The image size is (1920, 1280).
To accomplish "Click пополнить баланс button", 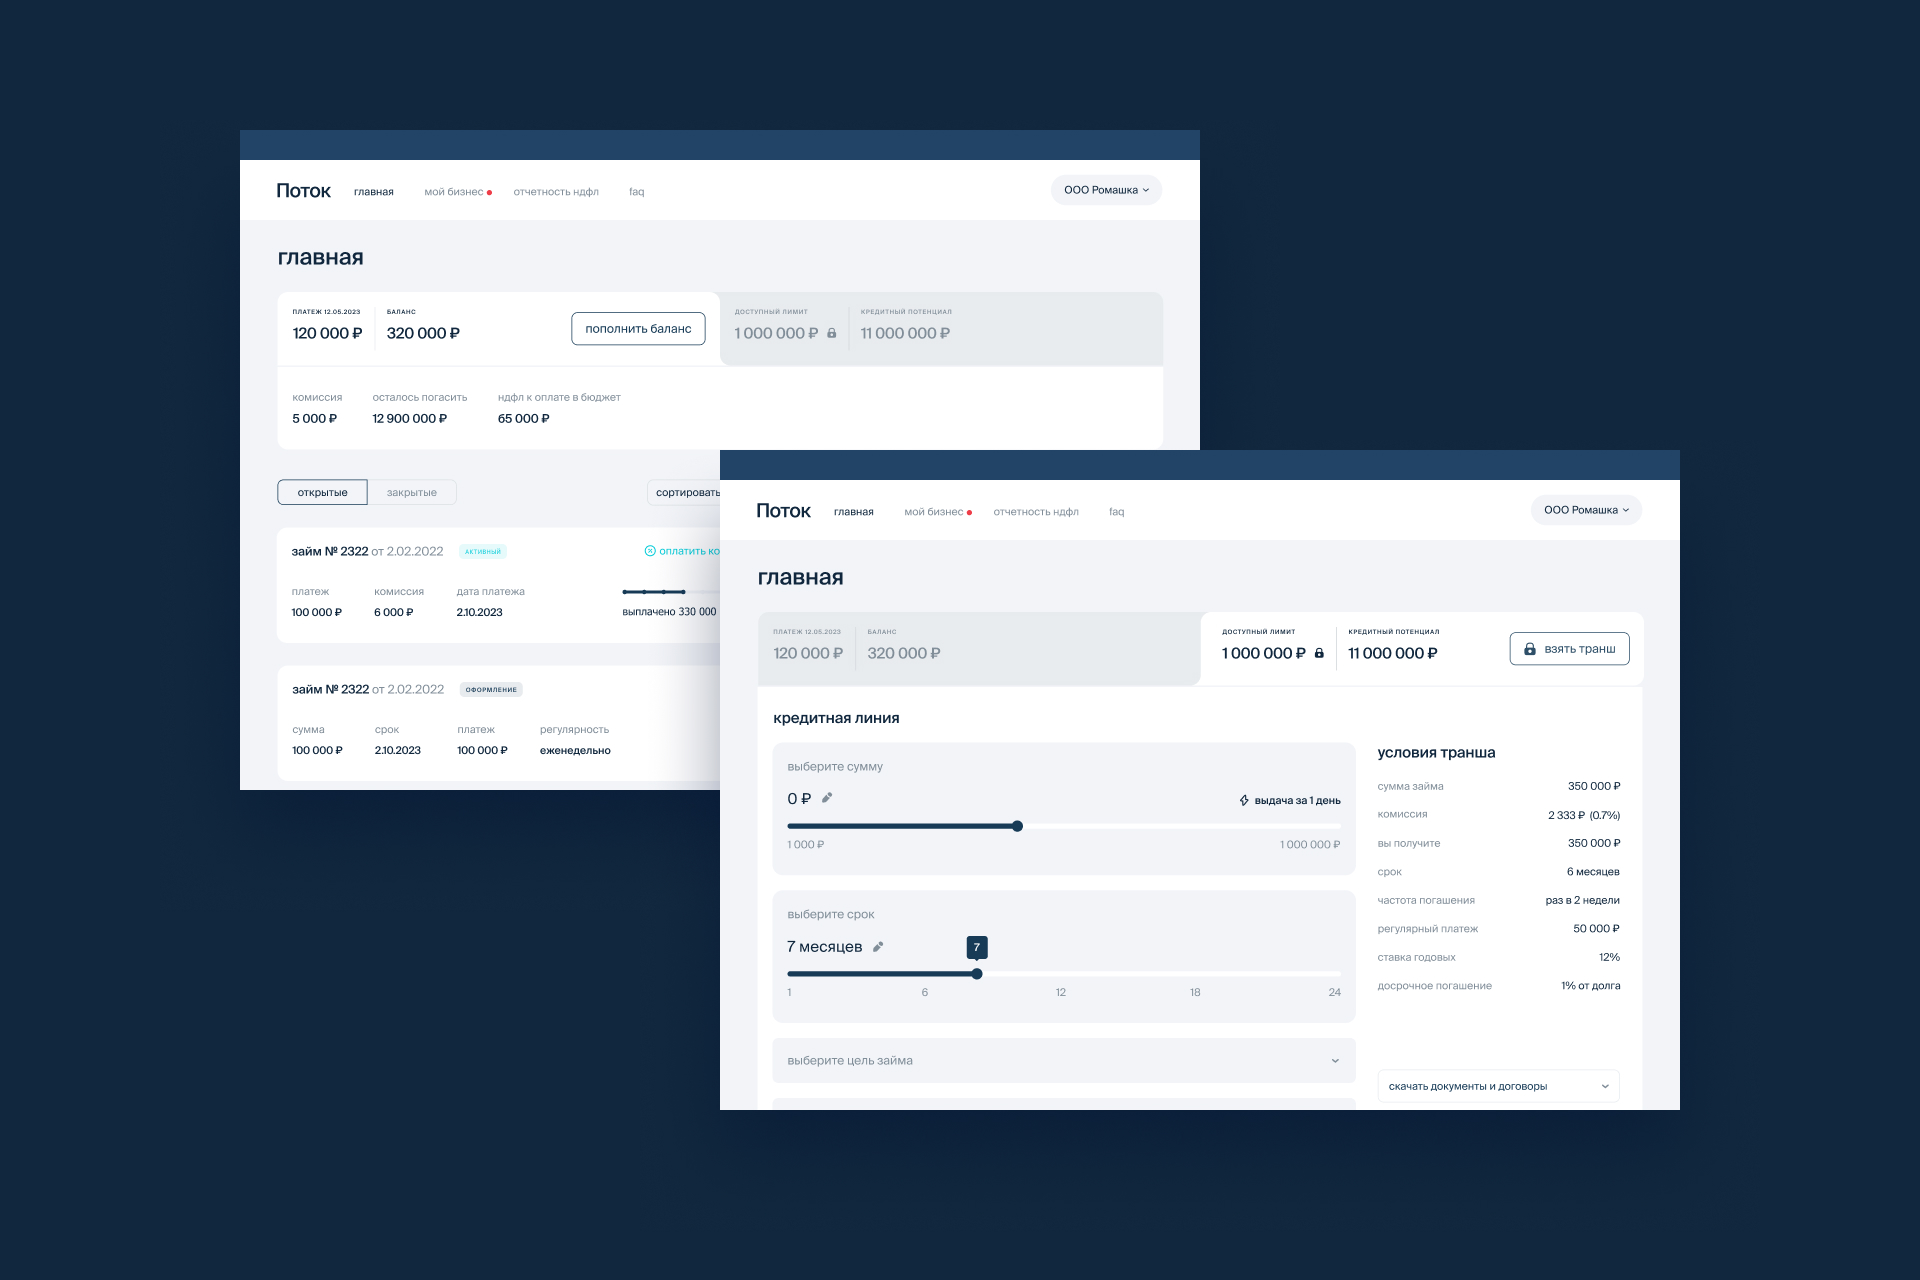I will click(x=638, y=329).
